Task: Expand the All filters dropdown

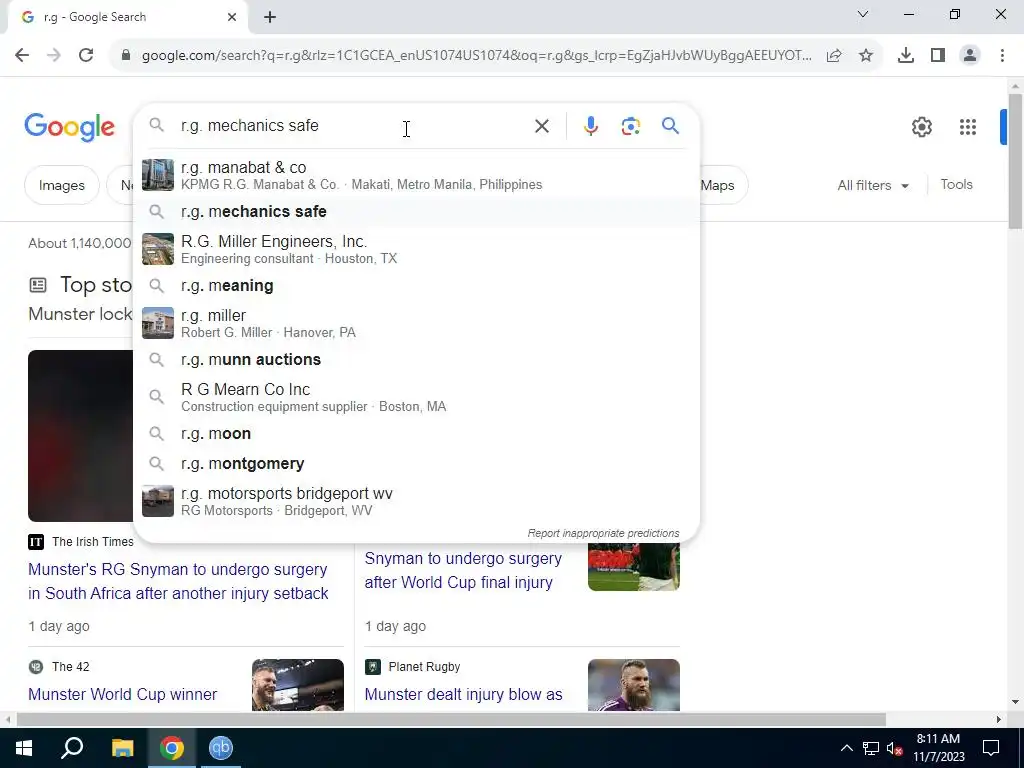Action: [x=872, y=185]
